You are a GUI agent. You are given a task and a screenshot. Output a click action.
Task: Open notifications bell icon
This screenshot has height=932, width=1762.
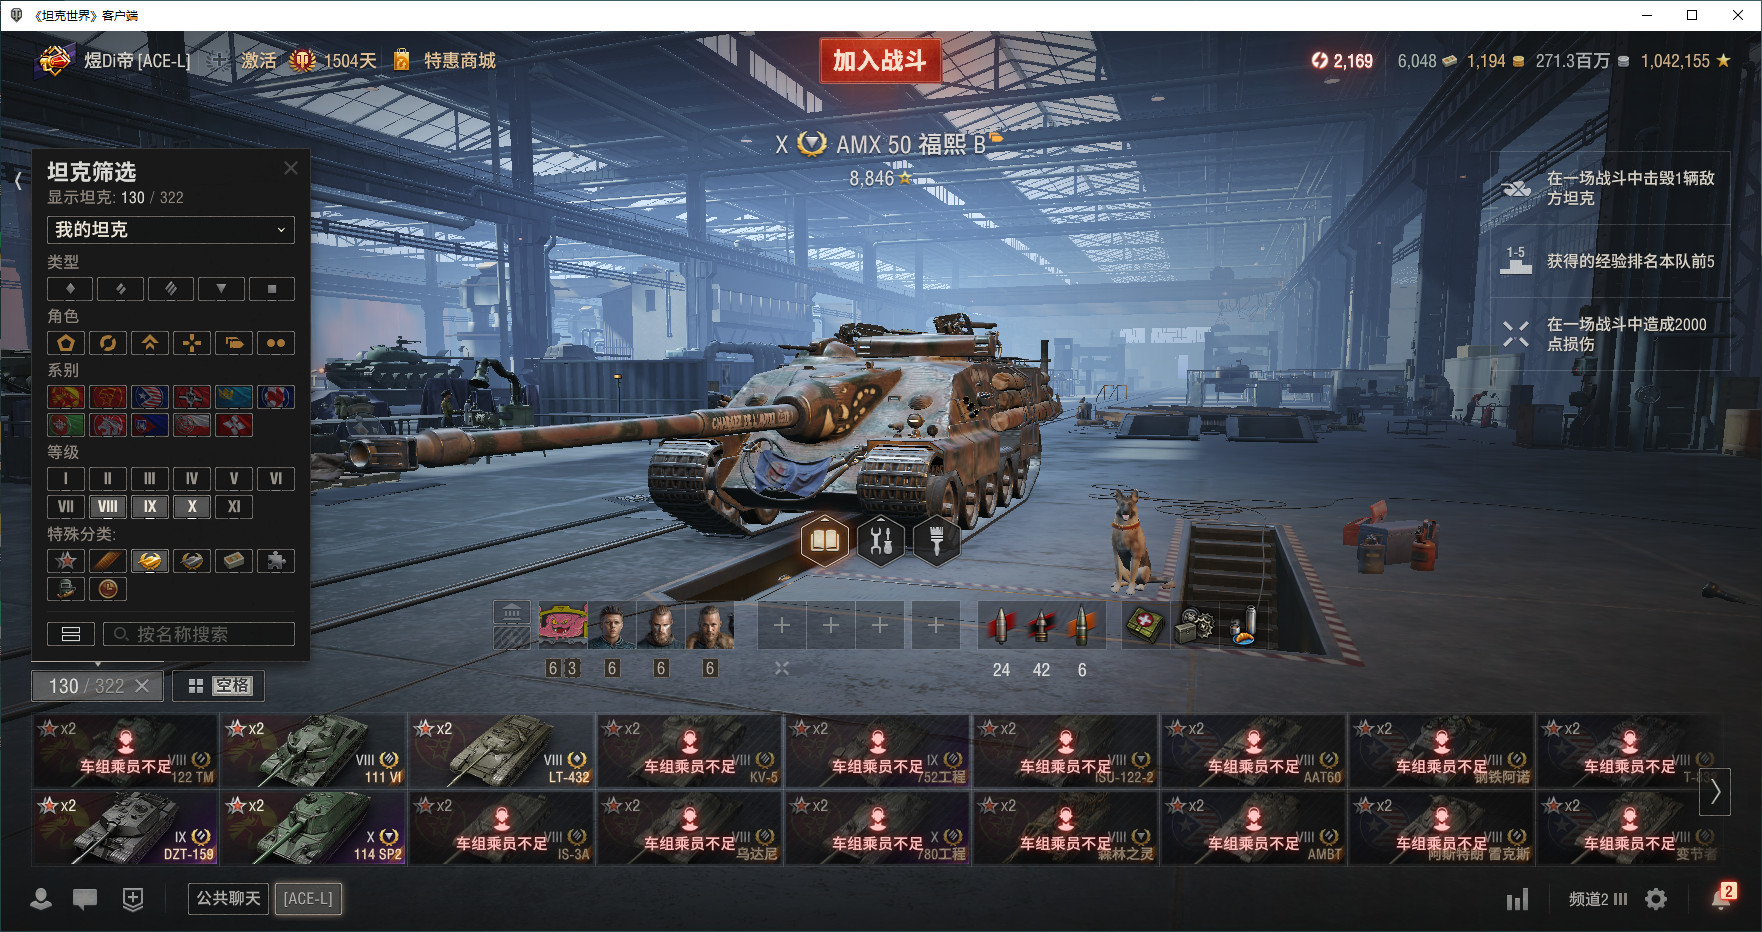(x=1722, y=897)
